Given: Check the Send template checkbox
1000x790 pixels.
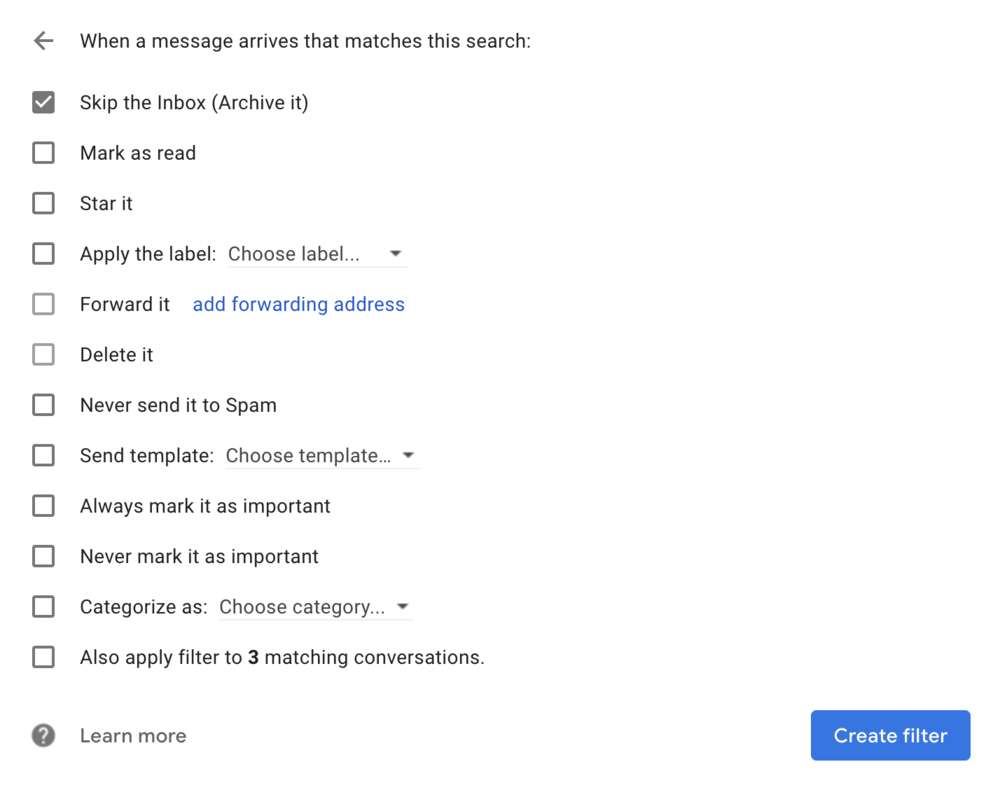Looking at the screenshot, I should pos(43,456).
